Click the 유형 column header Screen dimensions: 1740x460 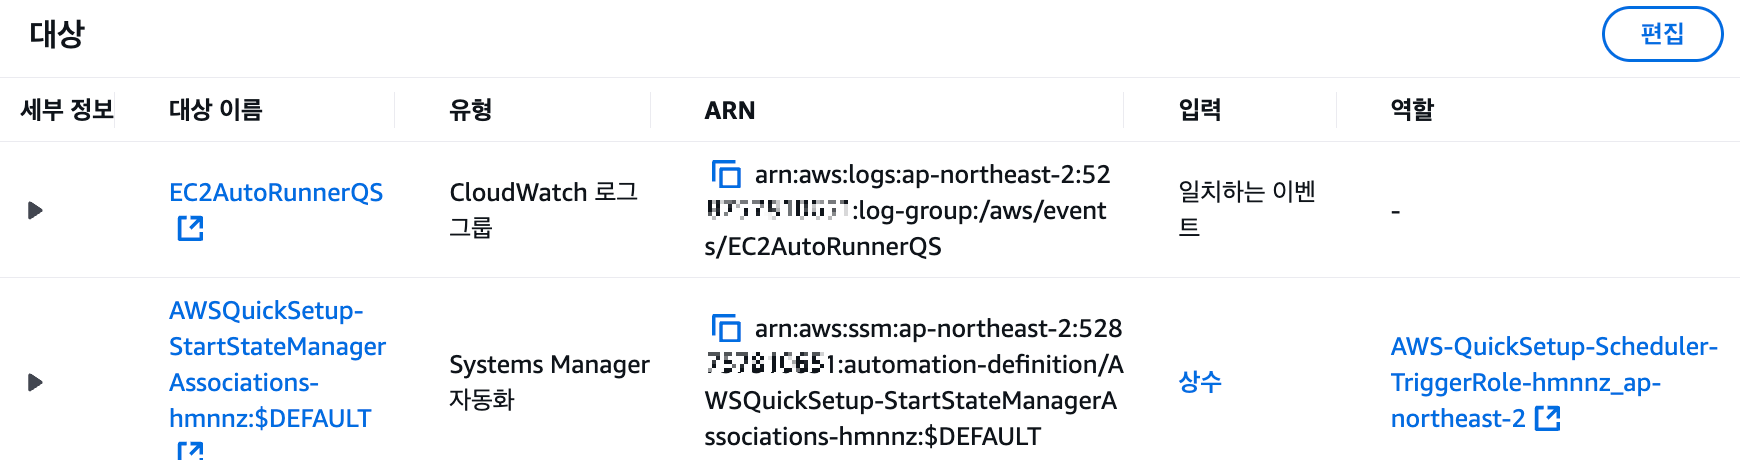coord(471,110)
